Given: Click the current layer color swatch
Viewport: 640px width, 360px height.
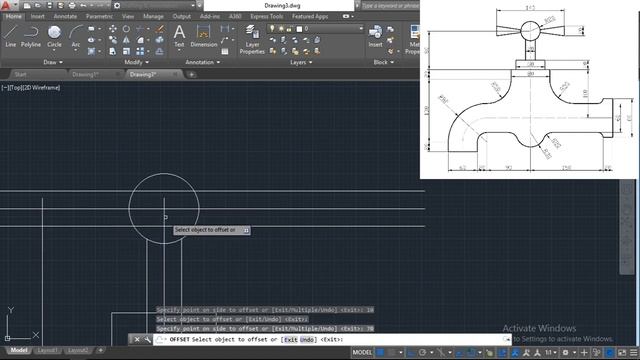Looking at the screenshot, I should tap(299, 29).
